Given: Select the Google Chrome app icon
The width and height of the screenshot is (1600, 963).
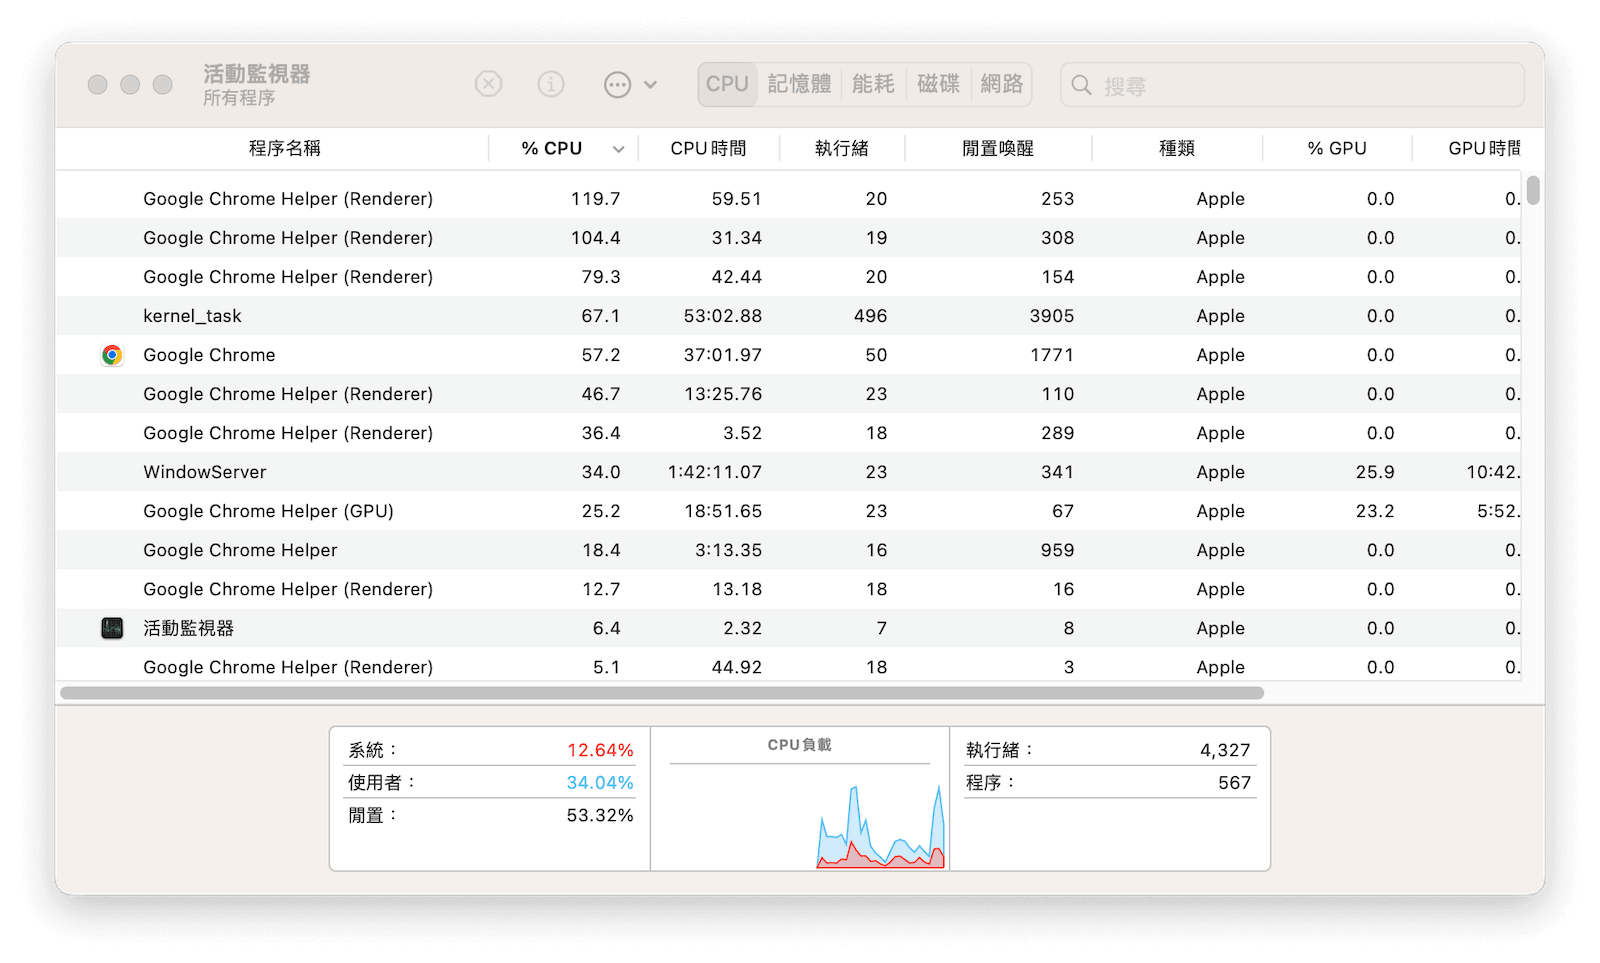Looking at the screenshot, I should (x=112, y=355).
